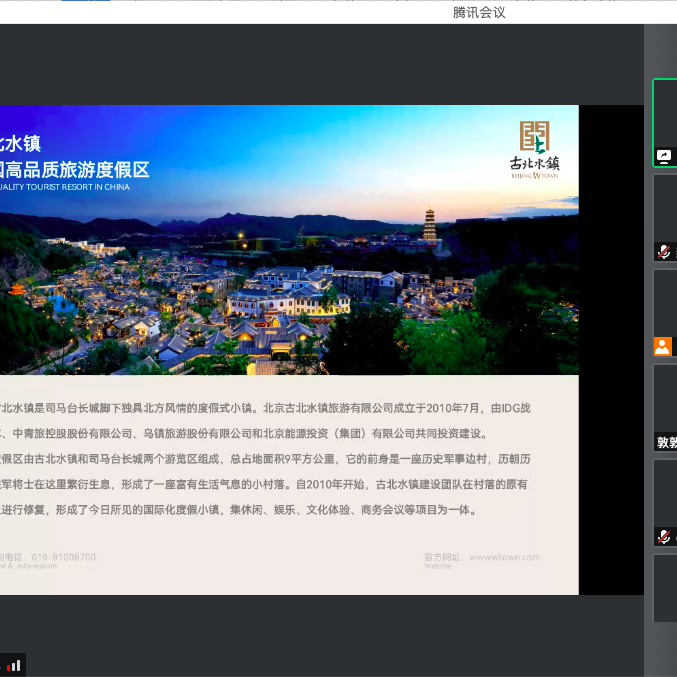Screen dimensions: 677x677
Task: Click the www.wtown.com website text on the slide
Action: (504, 557)
